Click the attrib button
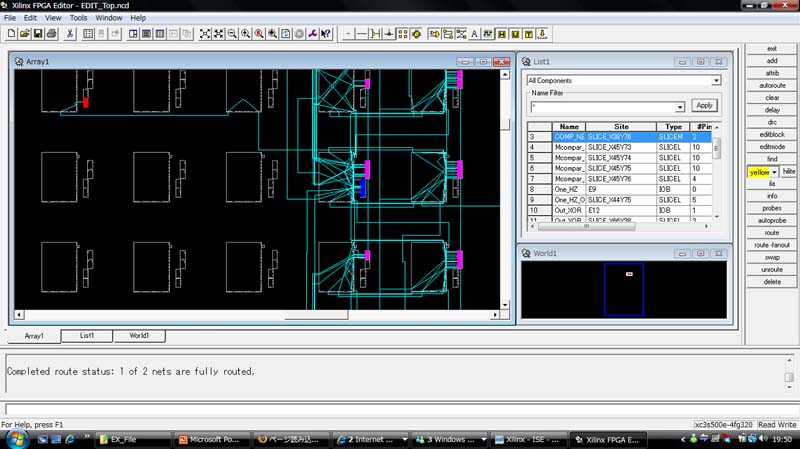800x449 pixels. [772, 73]
